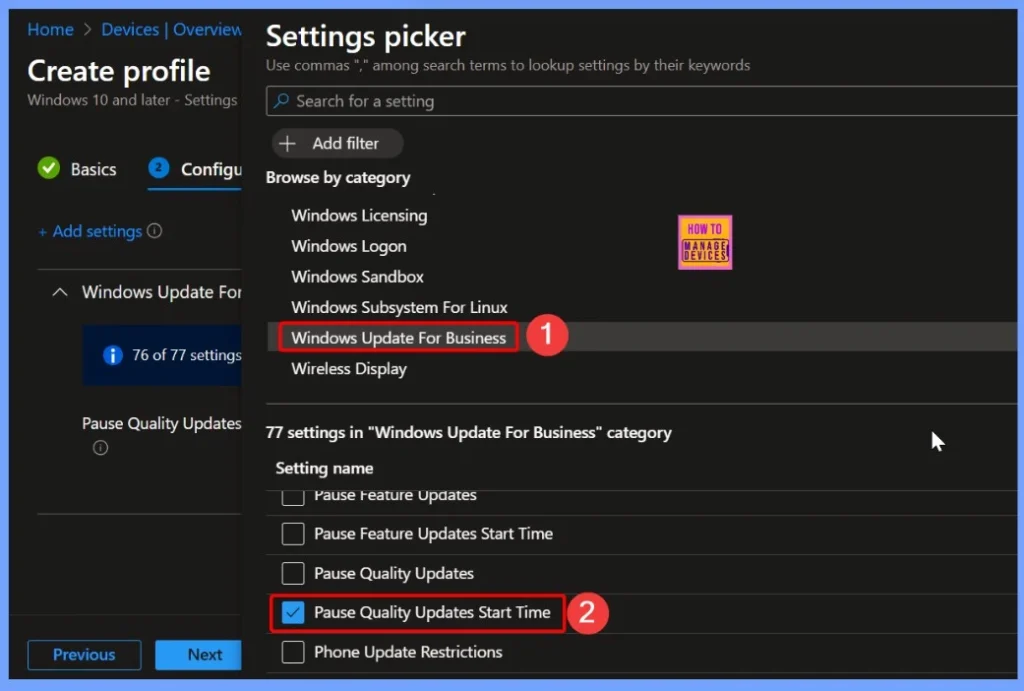Click the 77 settings category summary text

468,433
